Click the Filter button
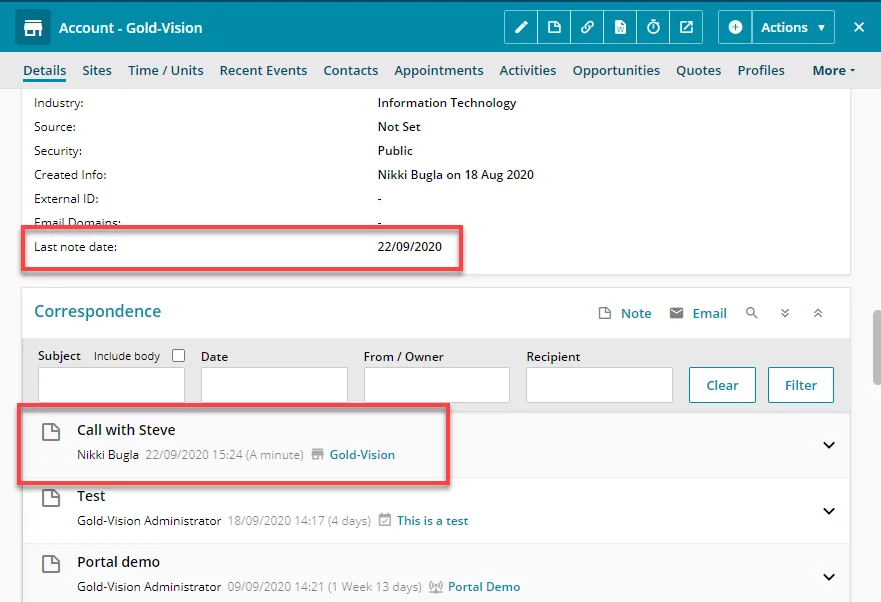881x602 pixels. pyautogui.click(x=801, y=385)
